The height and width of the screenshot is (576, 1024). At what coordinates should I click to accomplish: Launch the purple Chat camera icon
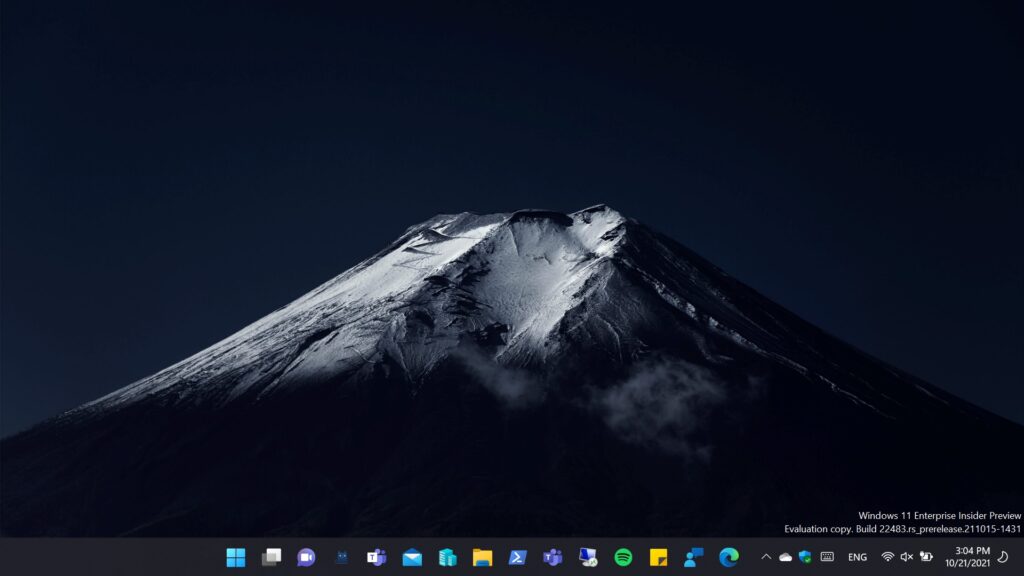(306, 557)
